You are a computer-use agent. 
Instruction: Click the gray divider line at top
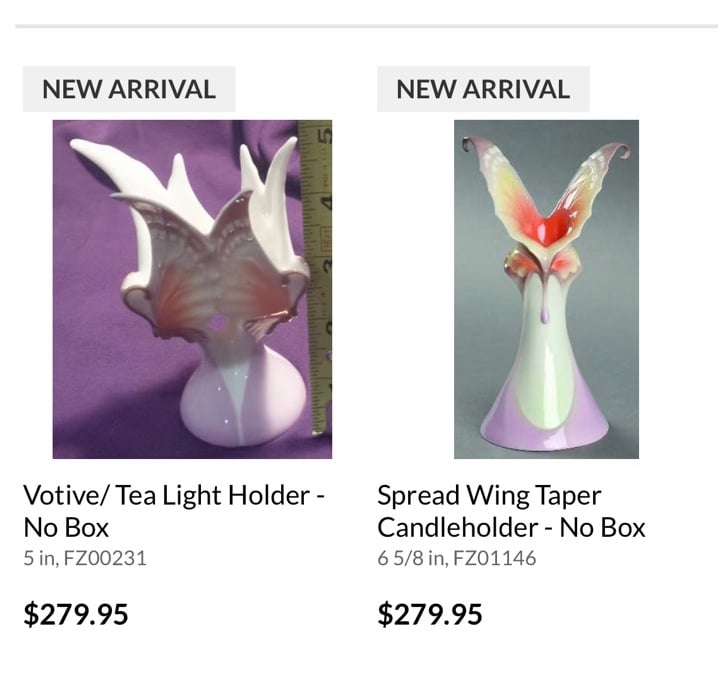pos(366,26)
